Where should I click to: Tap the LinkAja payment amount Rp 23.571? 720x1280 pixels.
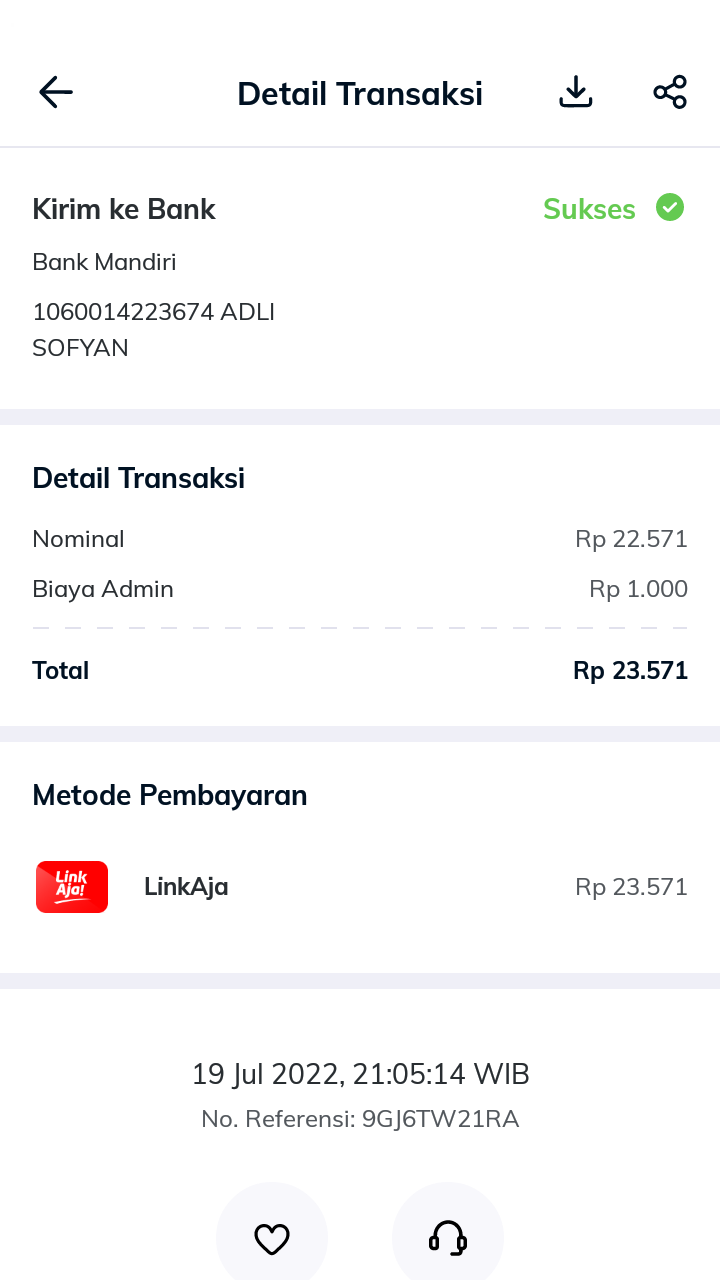[x=631, y=887]
